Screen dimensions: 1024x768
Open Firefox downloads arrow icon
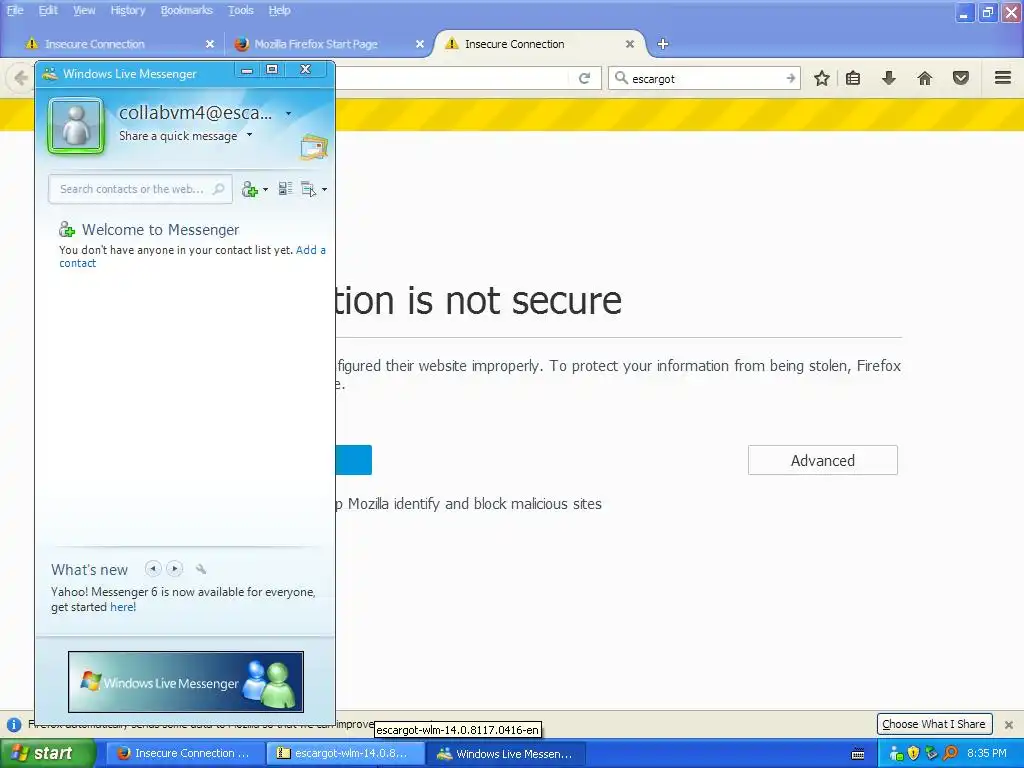tap(888, 78)
